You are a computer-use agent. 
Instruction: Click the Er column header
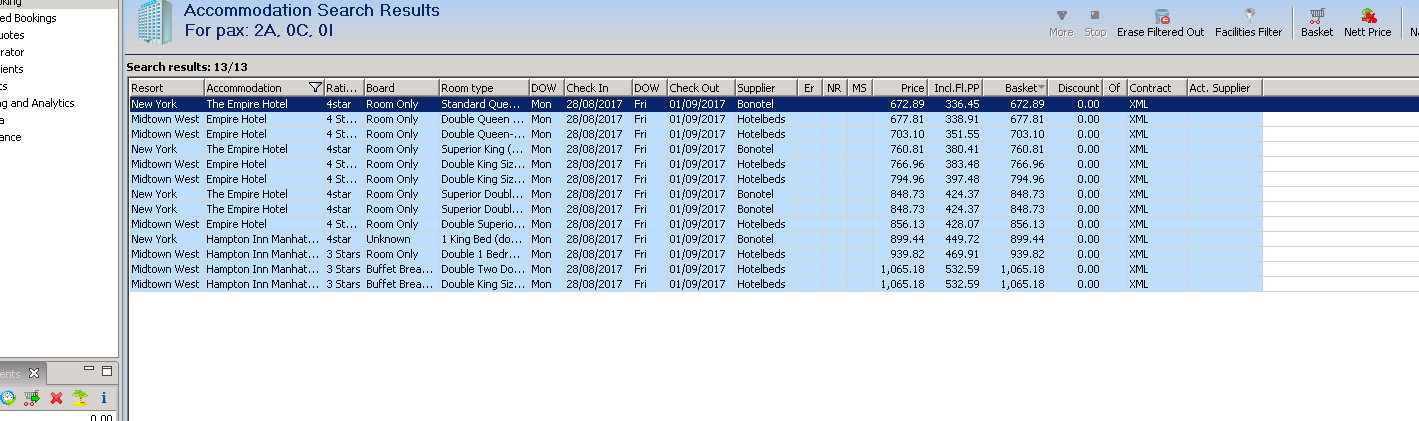pyautogui.click(x=810, y=88)
